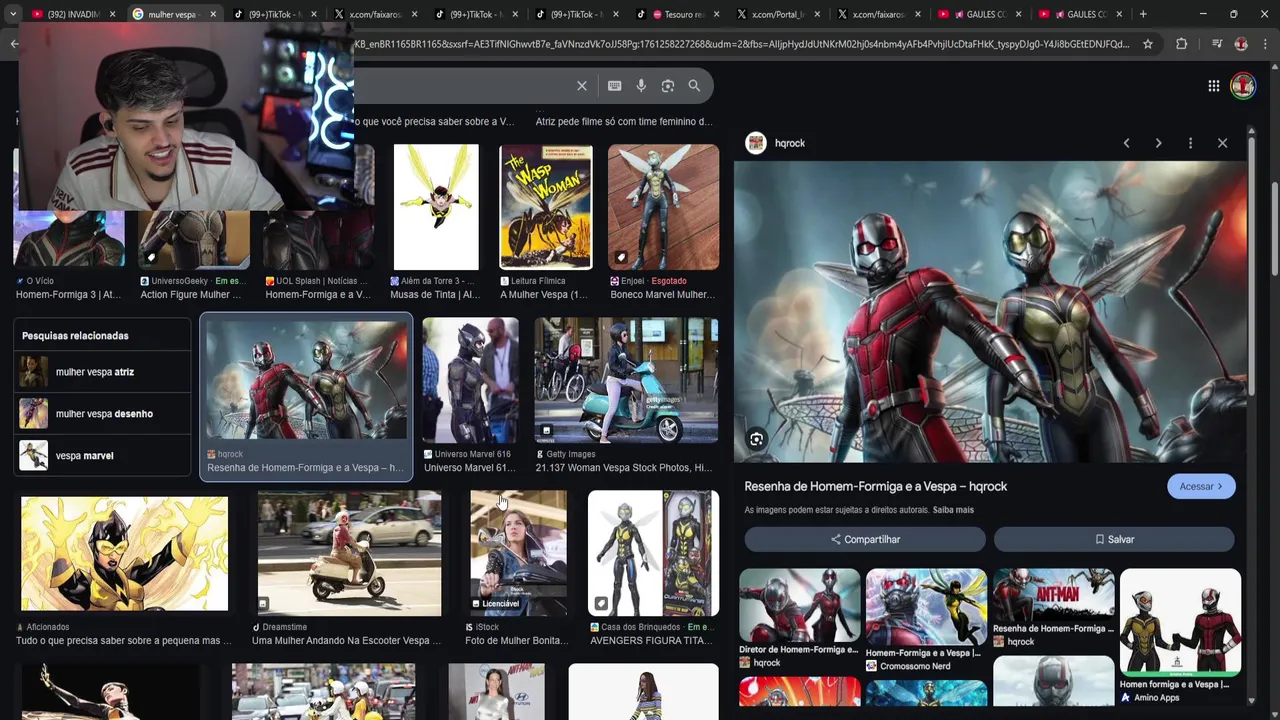Close the image preview panel
This screenshot has width=1280, height=720.
tap(1222, 143)
